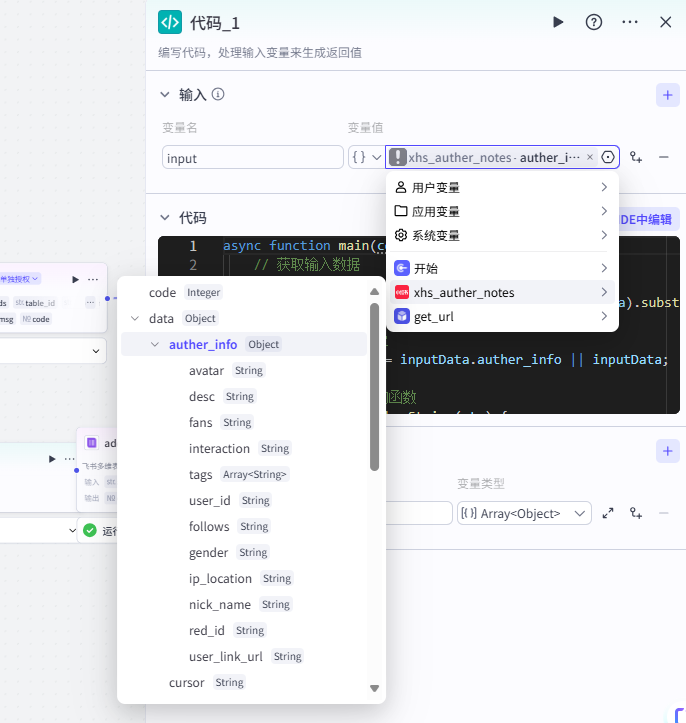The image size is (686, 723).
Task: Open help for the code node
Action: [x=593, y=22]
